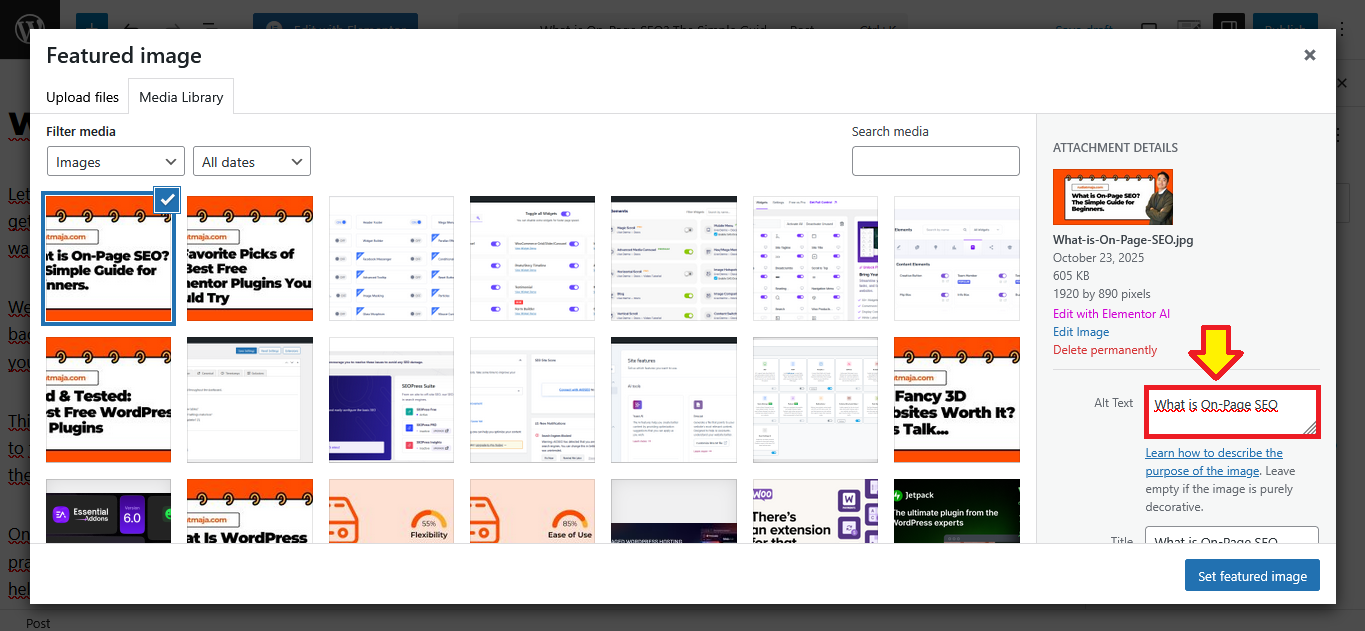This screenshot has height=631, width=1365.
Task: Click Delete permanently for the attachment
Action: 1105,350
